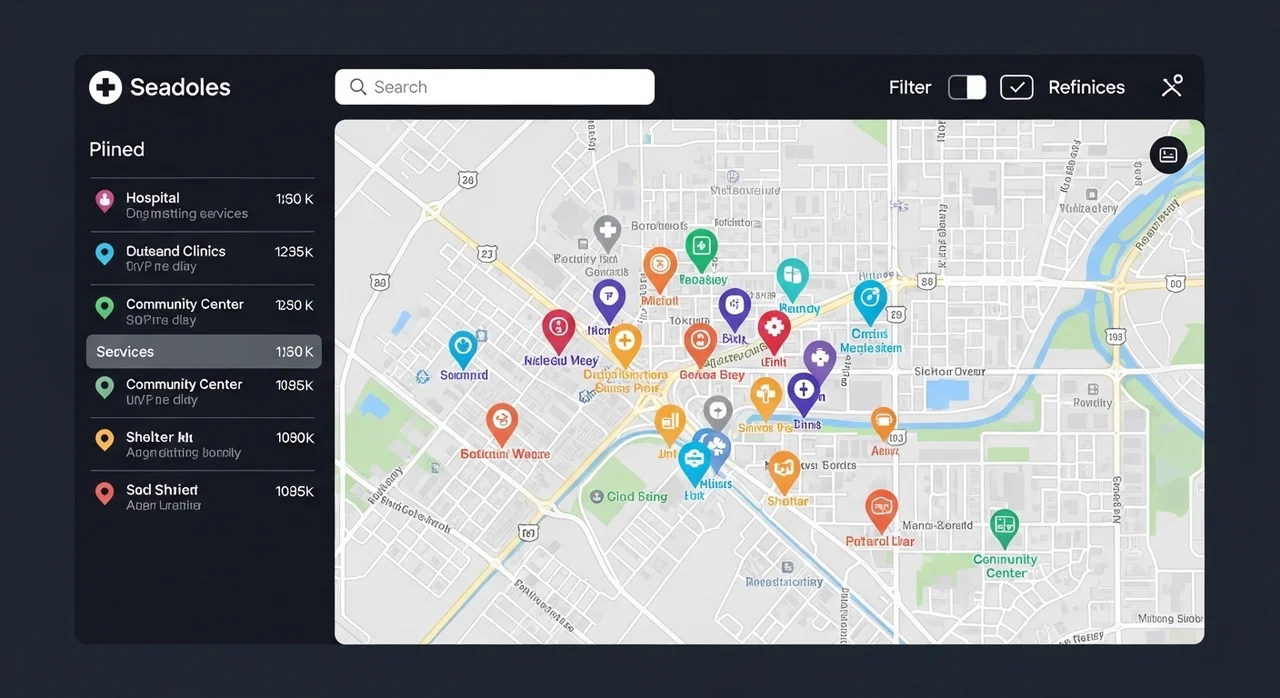This screenshot has height=698, width=1280.
Task: Select the Community Center 1250 K entry
Action: click(204, 311)
